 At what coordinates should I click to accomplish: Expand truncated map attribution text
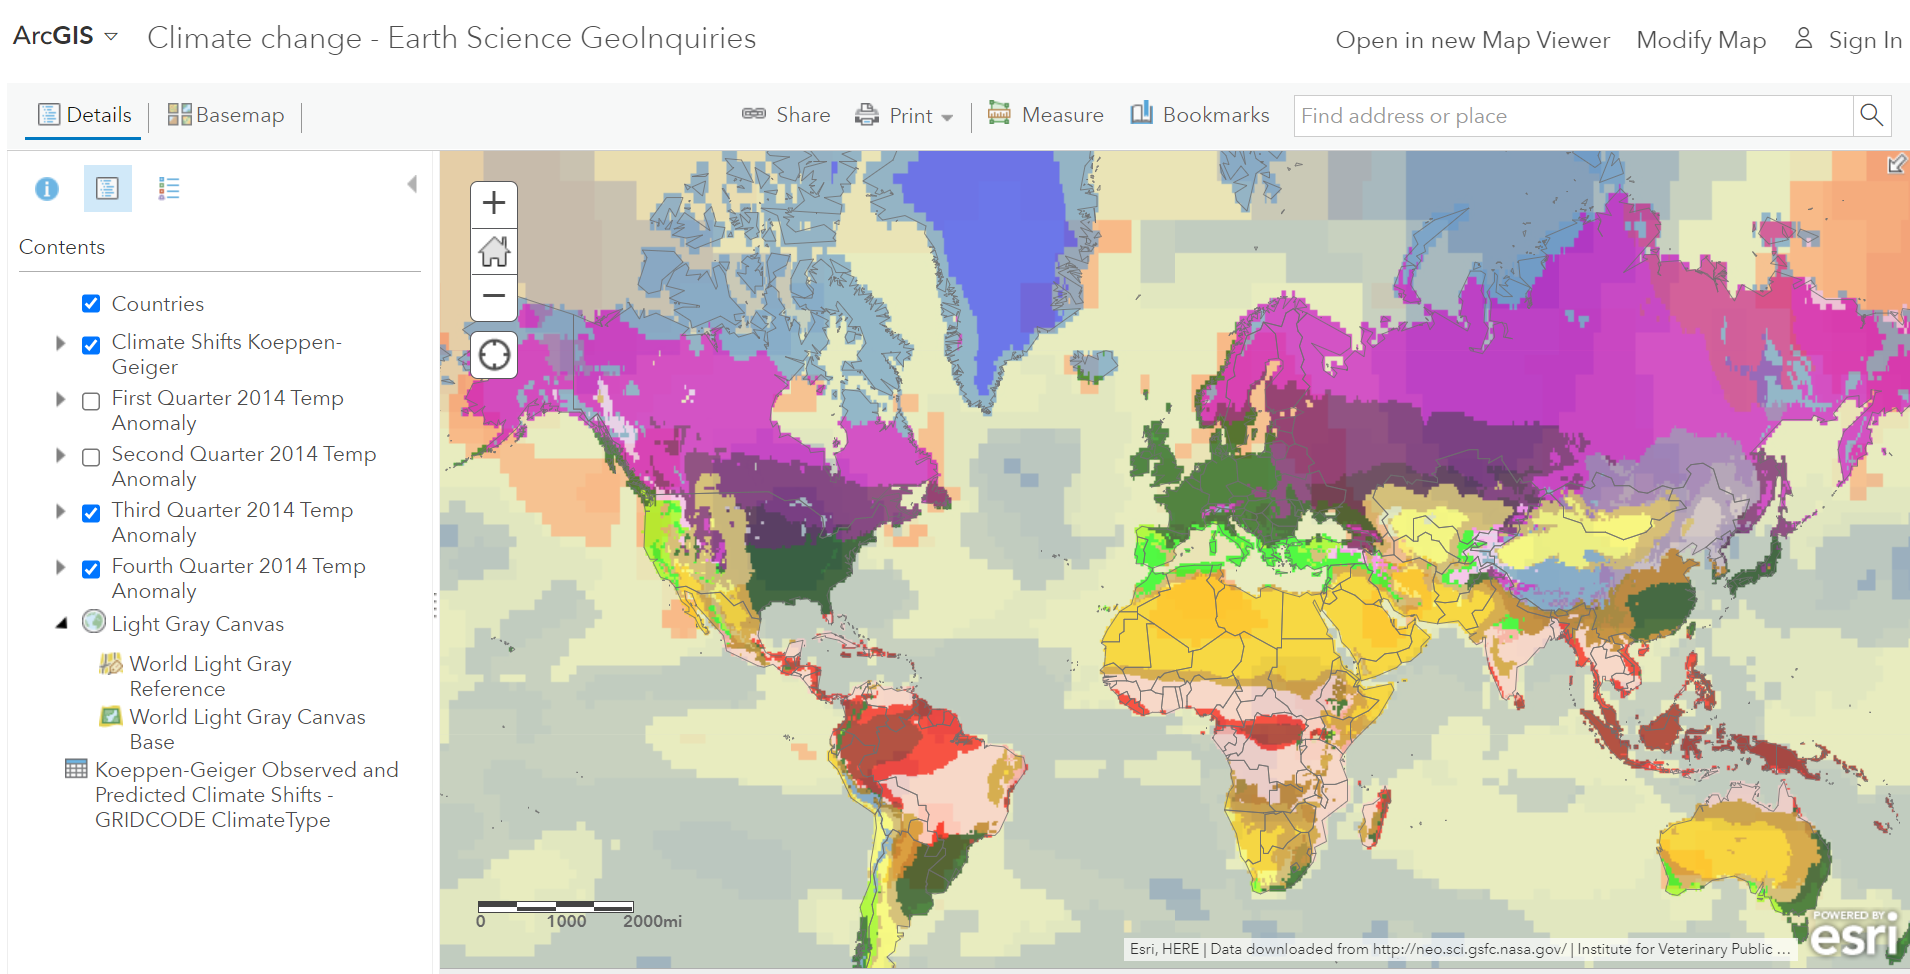(1782, 948)
